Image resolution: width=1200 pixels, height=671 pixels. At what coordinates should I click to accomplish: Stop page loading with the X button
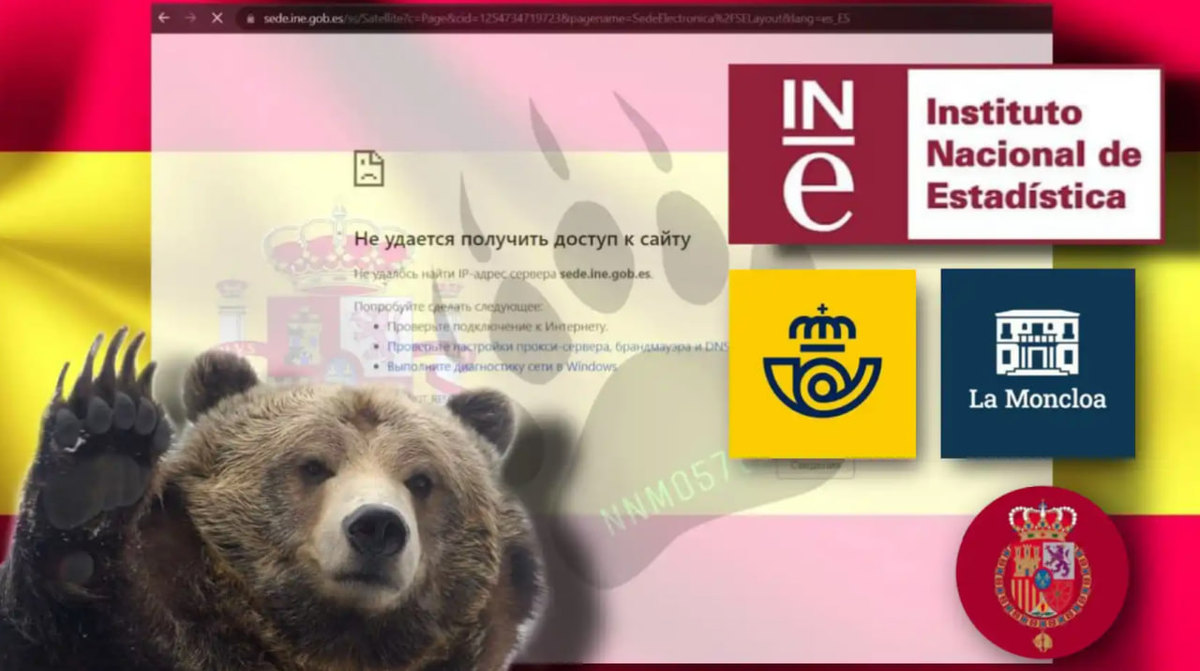[x=217, y=18]
